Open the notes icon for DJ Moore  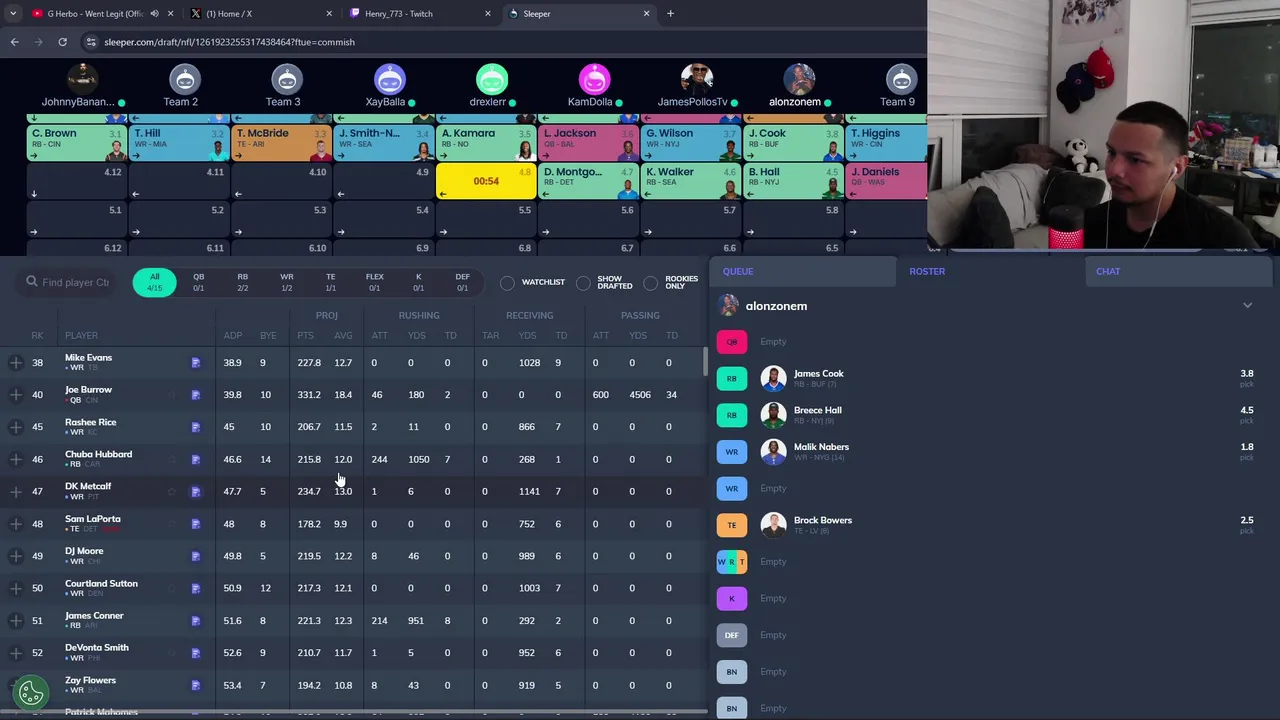click(x=196, y=556)
